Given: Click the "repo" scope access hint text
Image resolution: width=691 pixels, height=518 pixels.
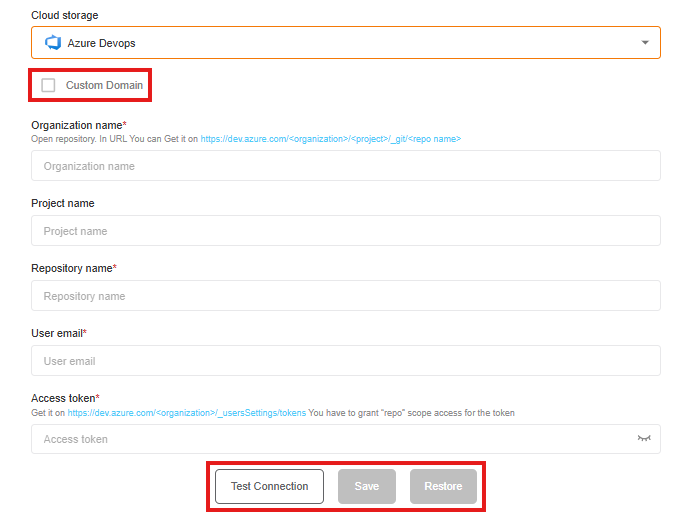Looking at the screenshot, I should [411, 413].
